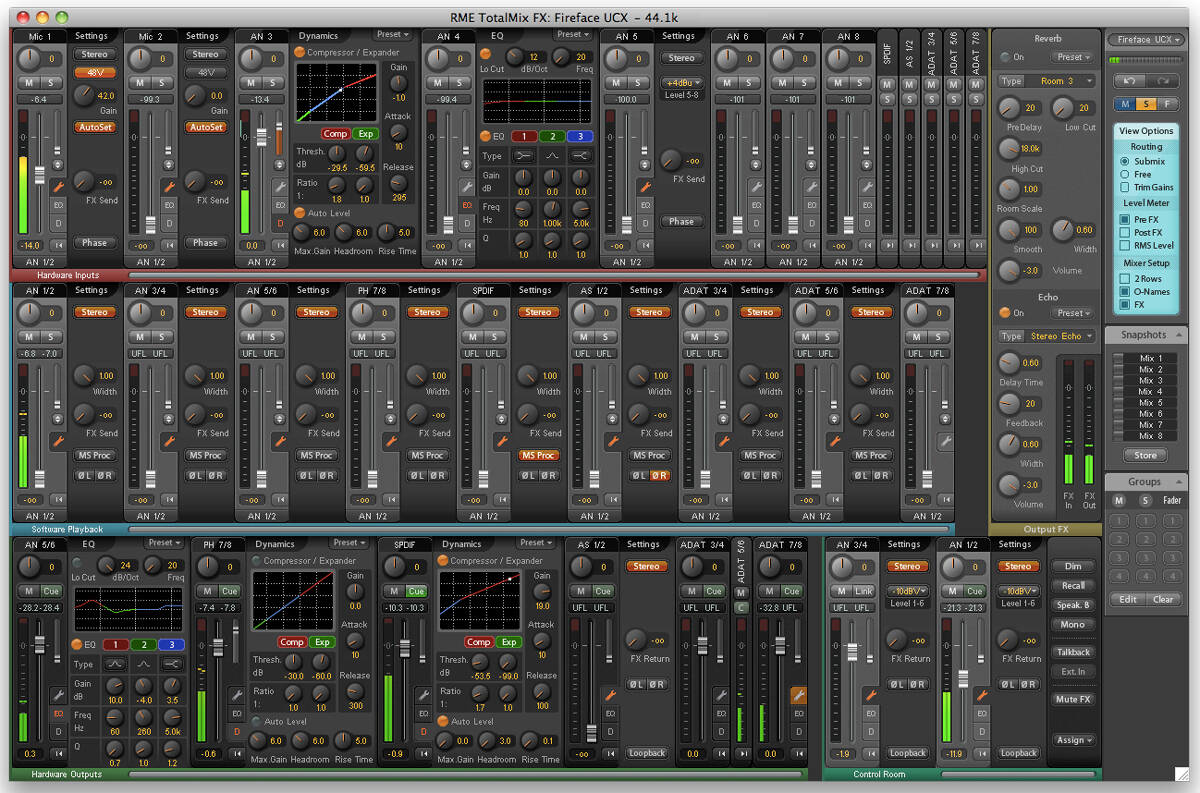The height and width of the screenshot is (793, 1200).
Task: Toggle MS Proc on the AN 3/4 input channel
Action: point(206,455)
